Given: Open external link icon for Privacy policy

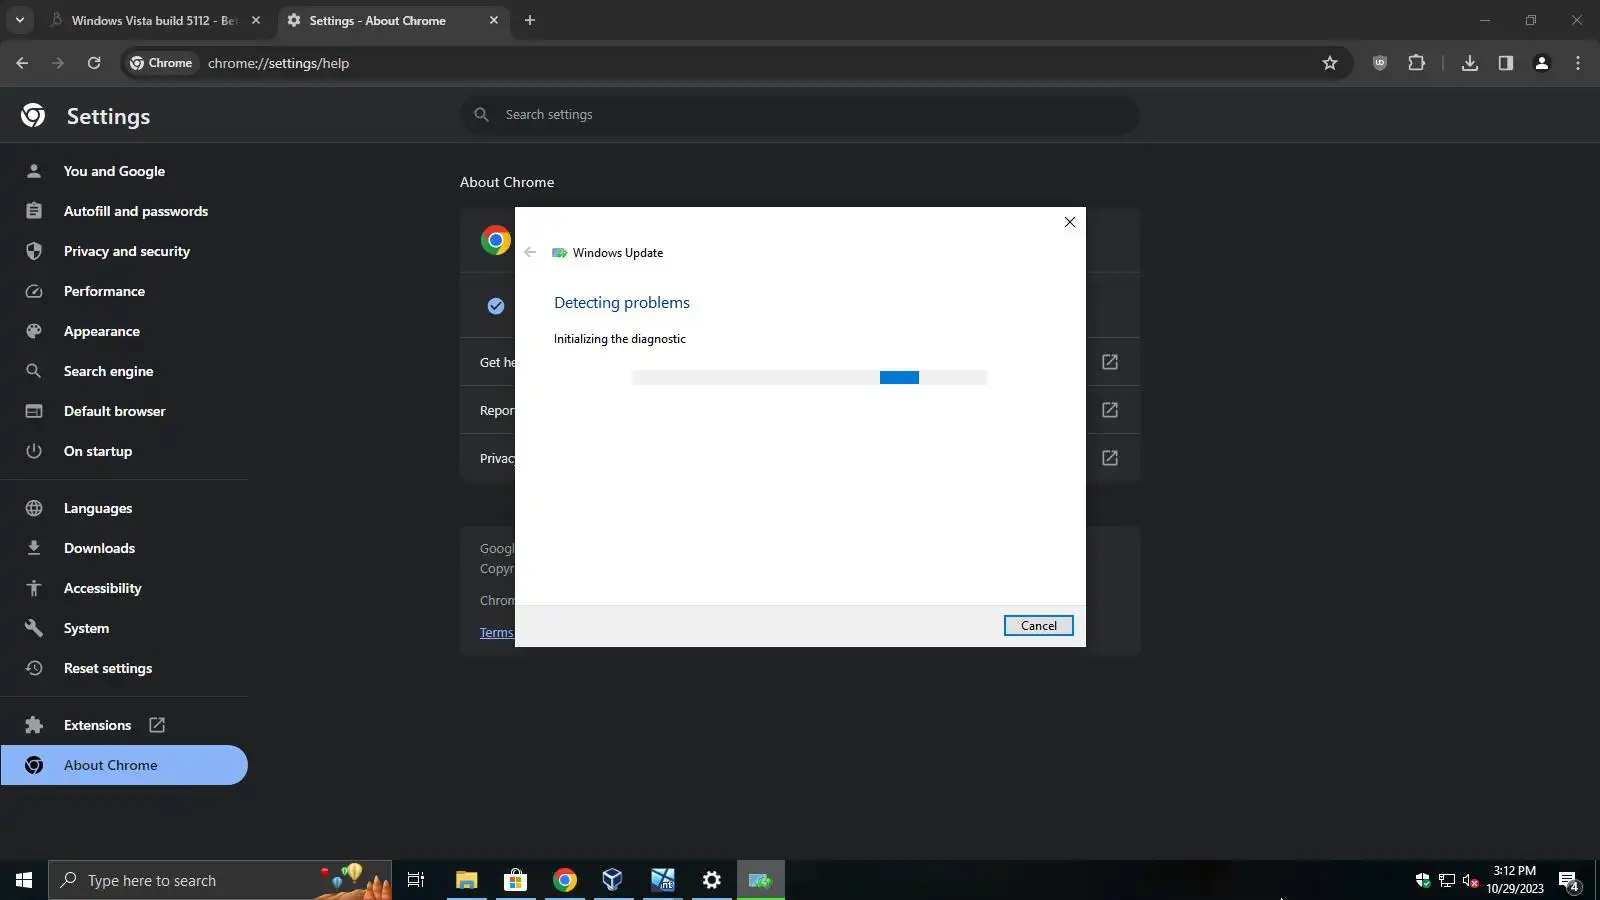Looking at the screenshot, I should coord(1110,458).
